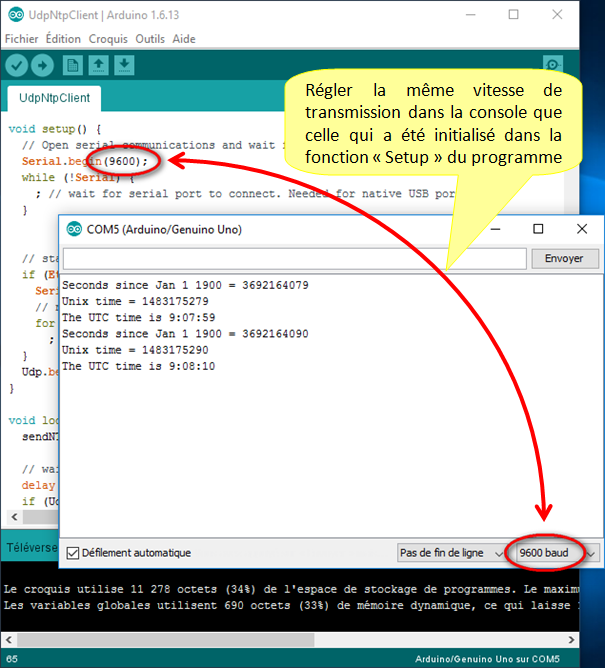Close the COM5 serial monitor window
The width and height of the screenshot is (606, 668).
pos(582,229)
